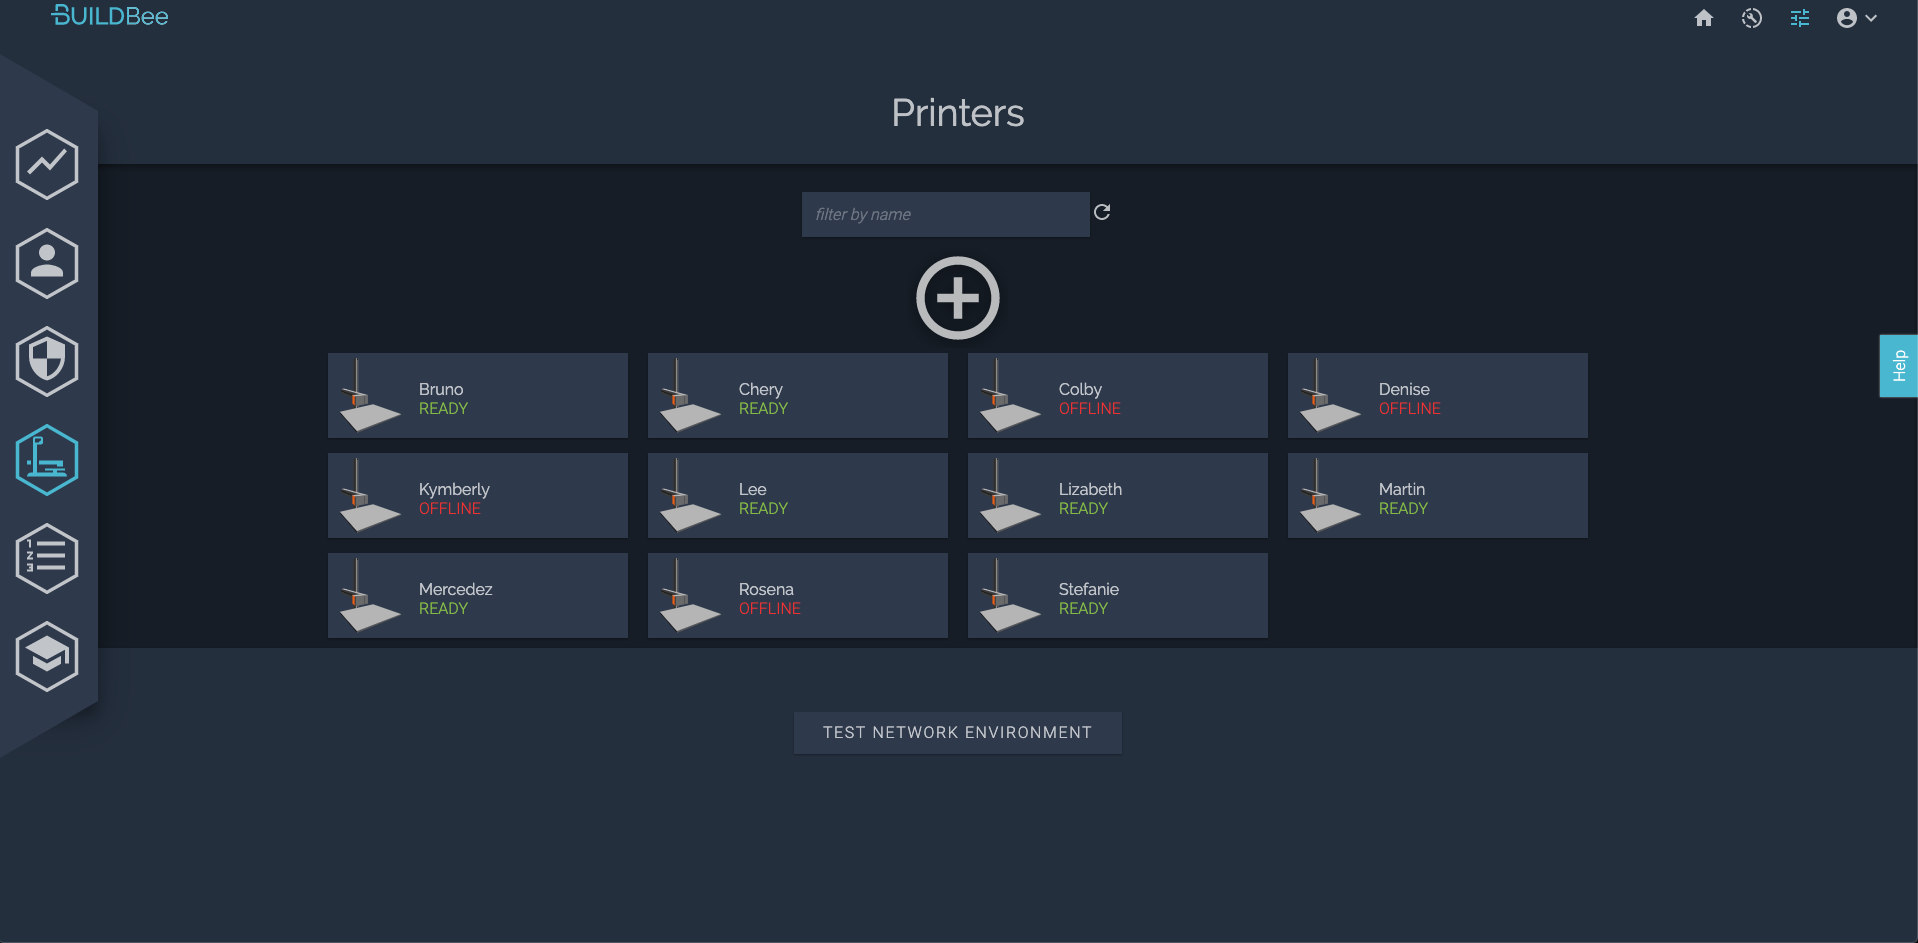Click the READY status under Stefanie

(1083, 609)
